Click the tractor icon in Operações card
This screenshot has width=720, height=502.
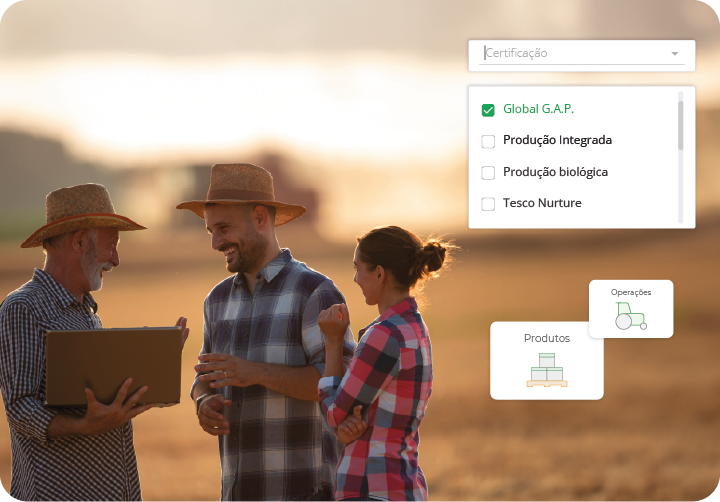pos(630,315)
